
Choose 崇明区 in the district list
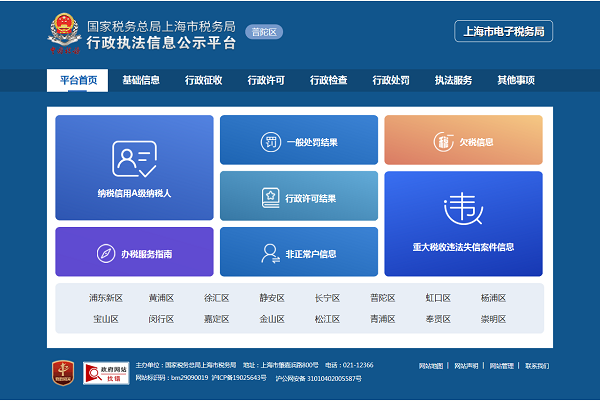click(493, 320)
